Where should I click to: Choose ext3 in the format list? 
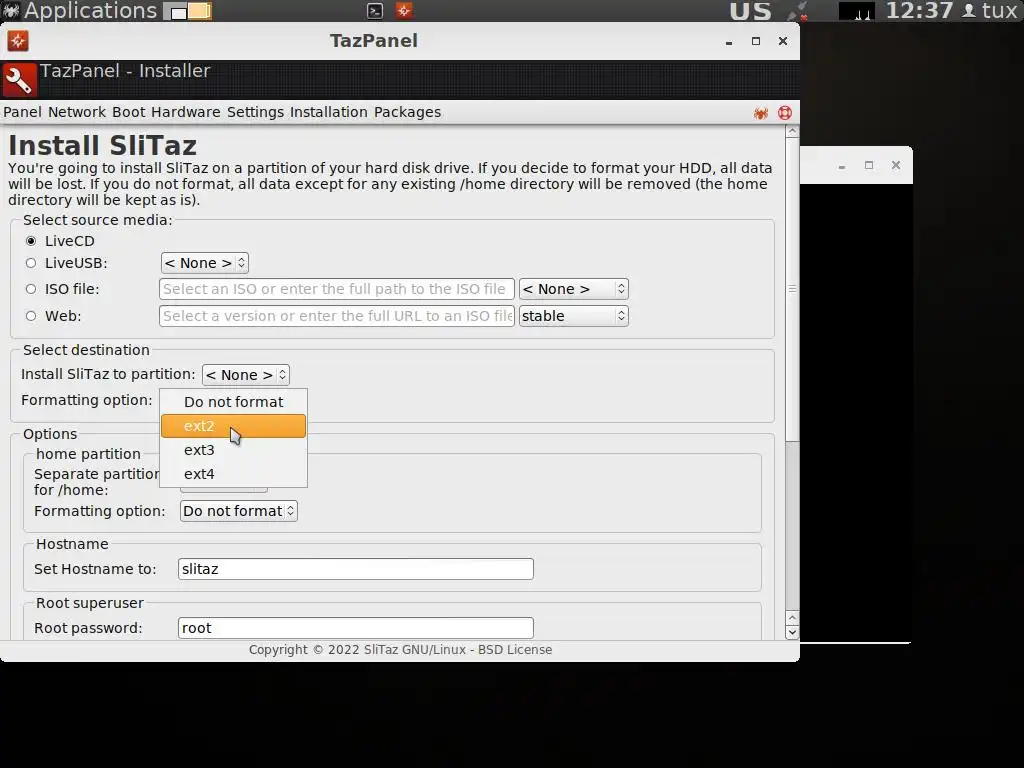pos(233,450)
